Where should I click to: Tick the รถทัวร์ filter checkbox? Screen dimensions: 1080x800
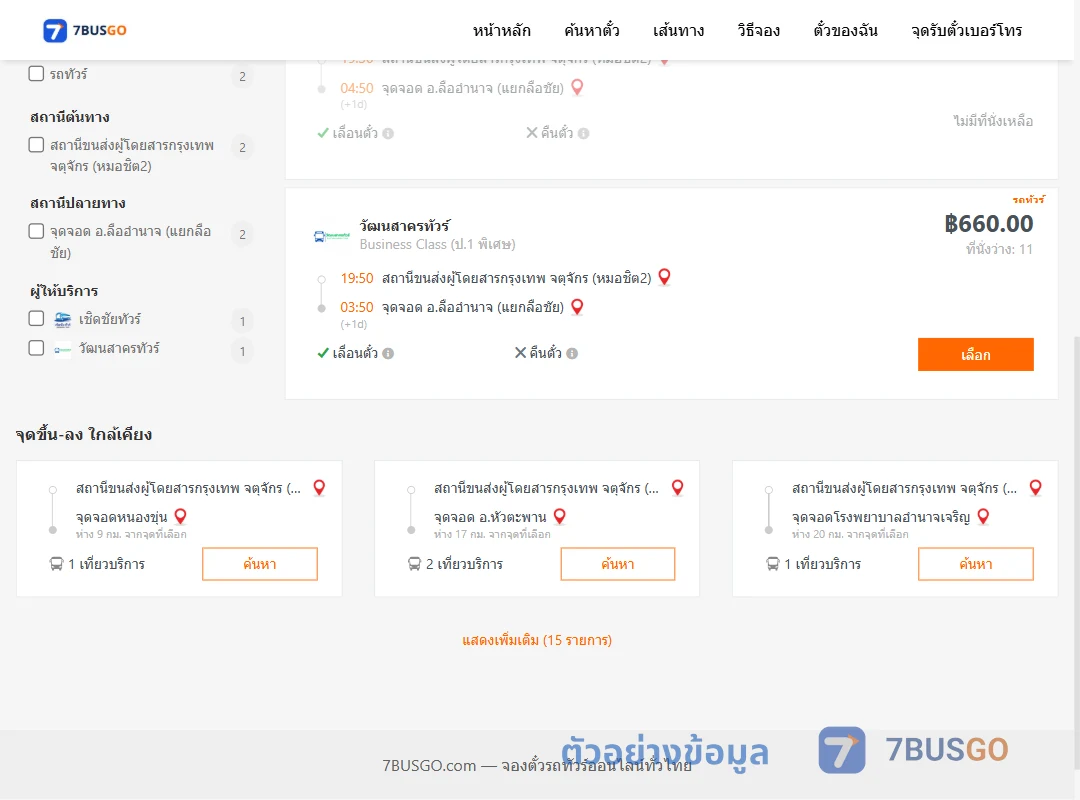[37, 74]
